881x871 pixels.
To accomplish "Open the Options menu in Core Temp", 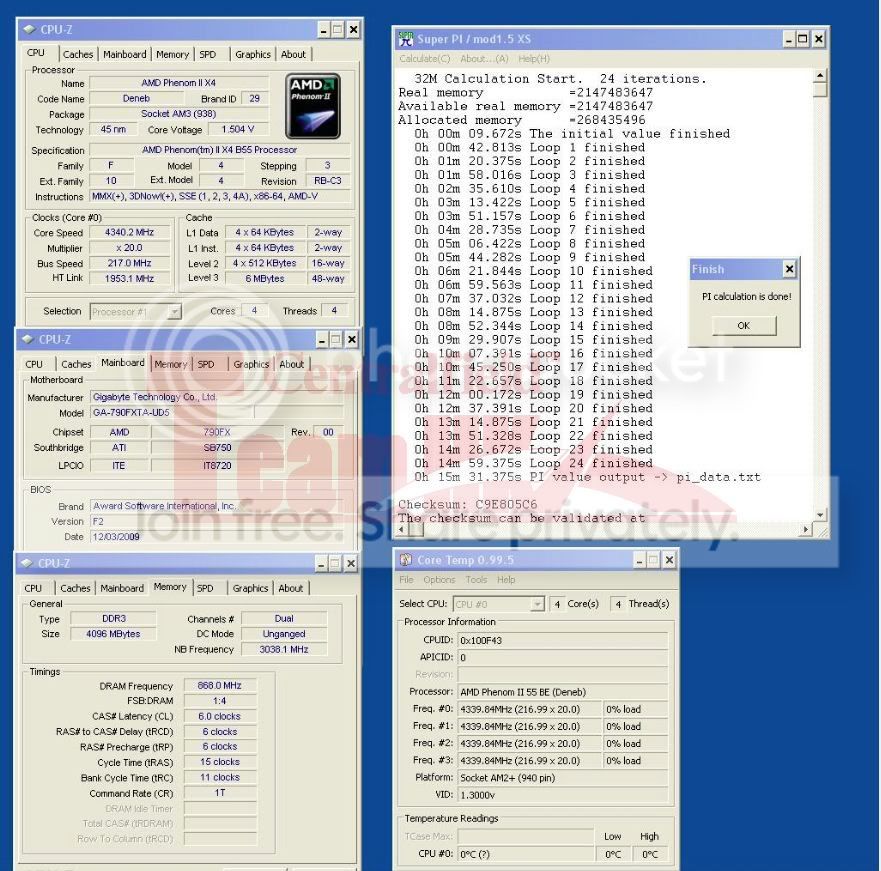I will [439, 580].
